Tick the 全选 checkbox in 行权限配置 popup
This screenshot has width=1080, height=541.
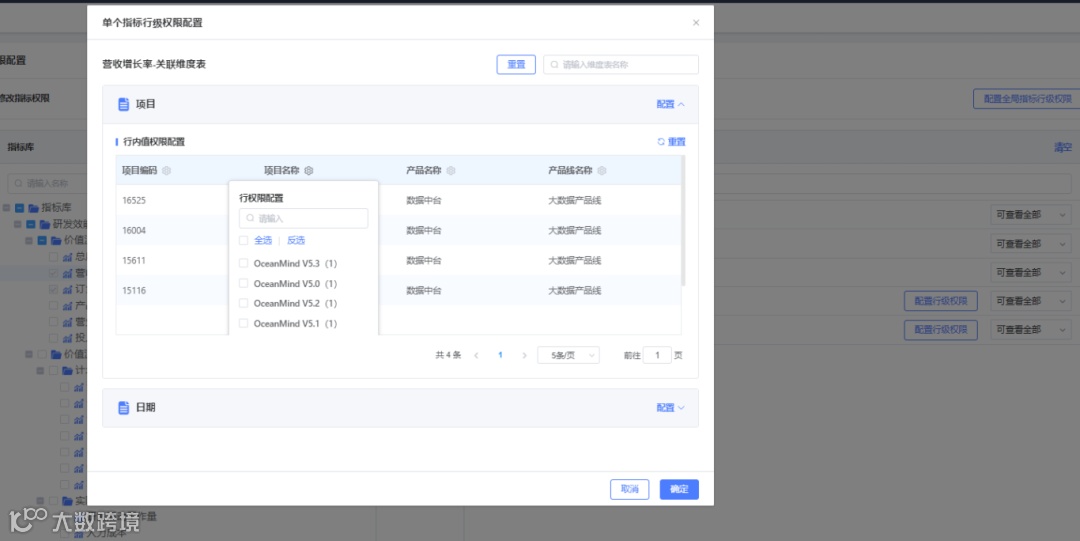(243, 241)
